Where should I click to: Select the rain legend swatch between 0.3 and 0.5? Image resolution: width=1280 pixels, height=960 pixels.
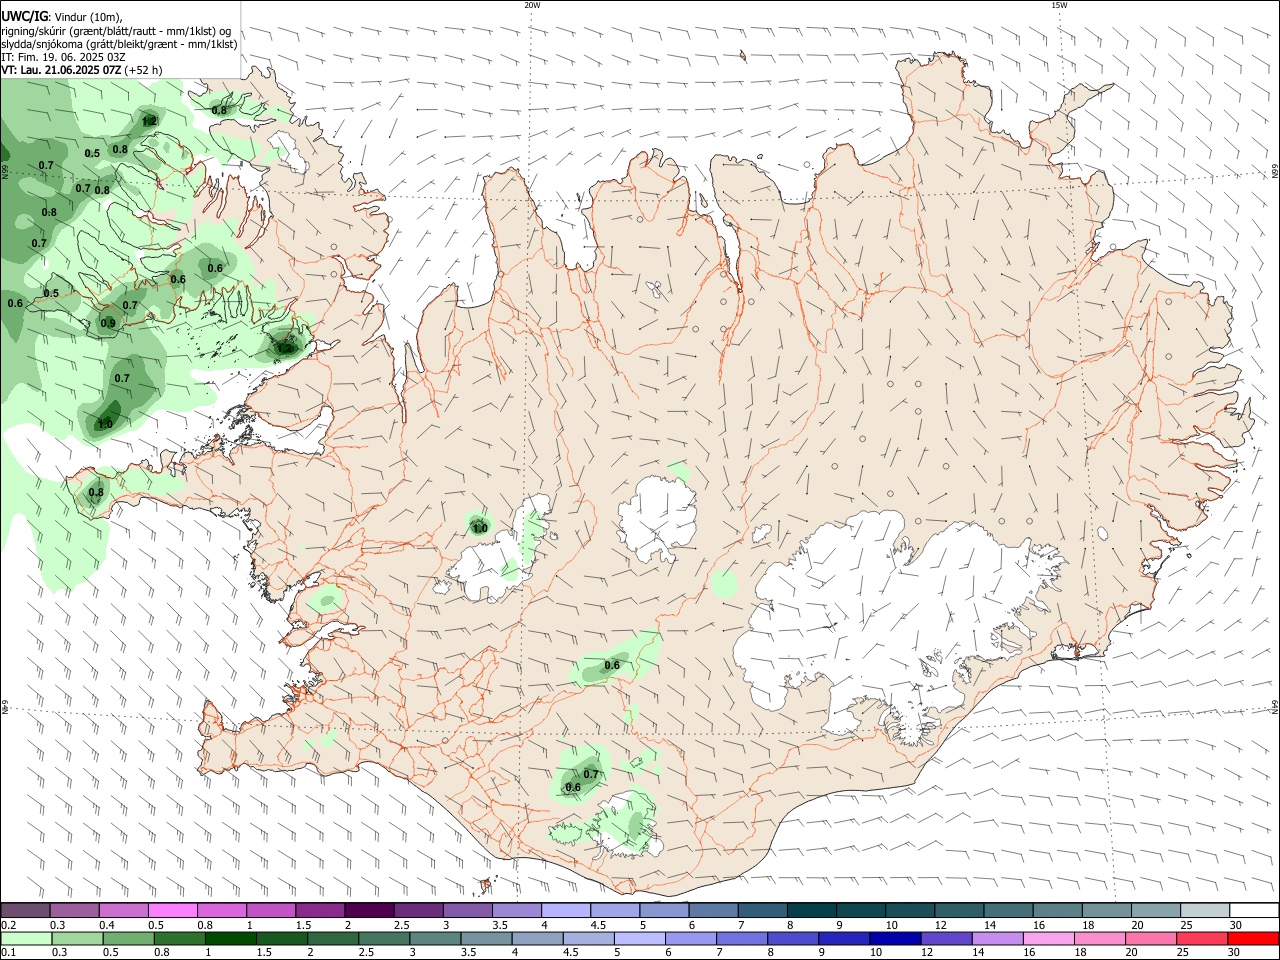[x=79, y=939]
